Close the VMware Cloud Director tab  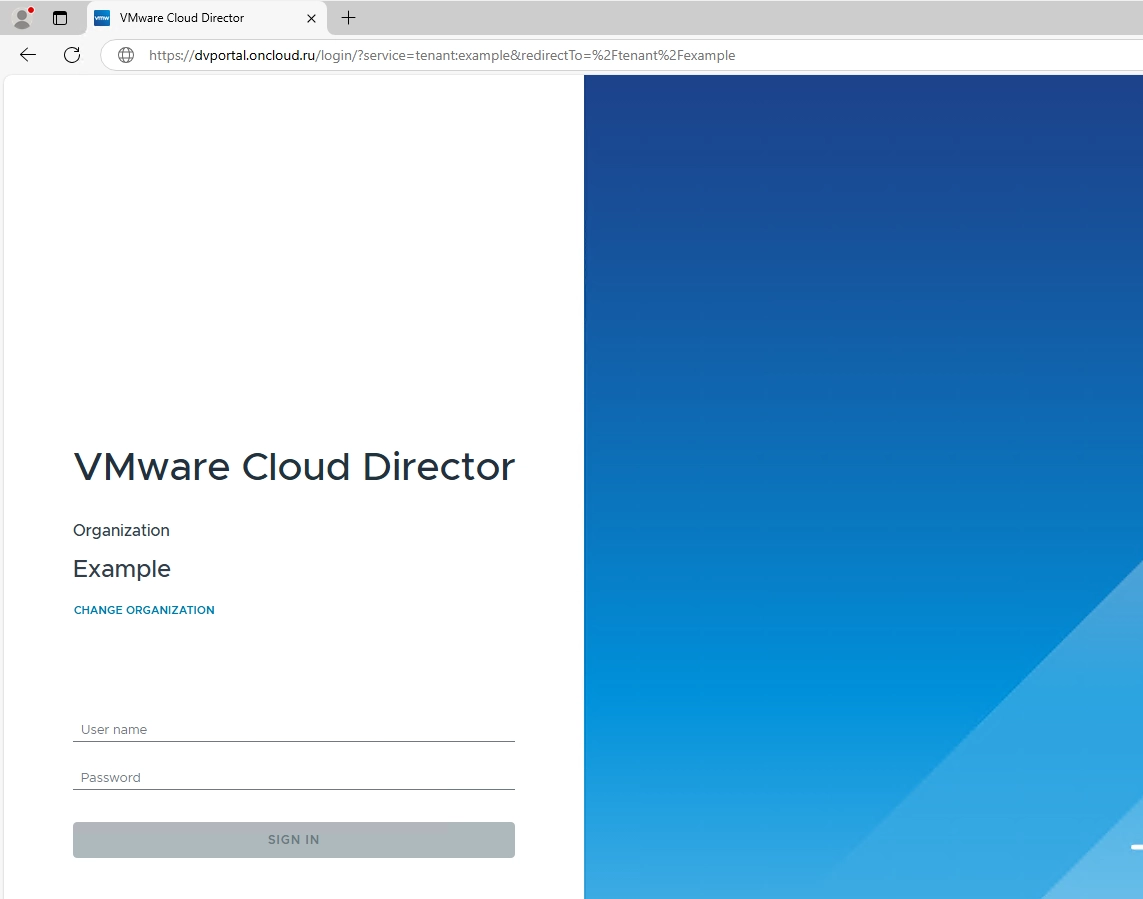[311, 18]
